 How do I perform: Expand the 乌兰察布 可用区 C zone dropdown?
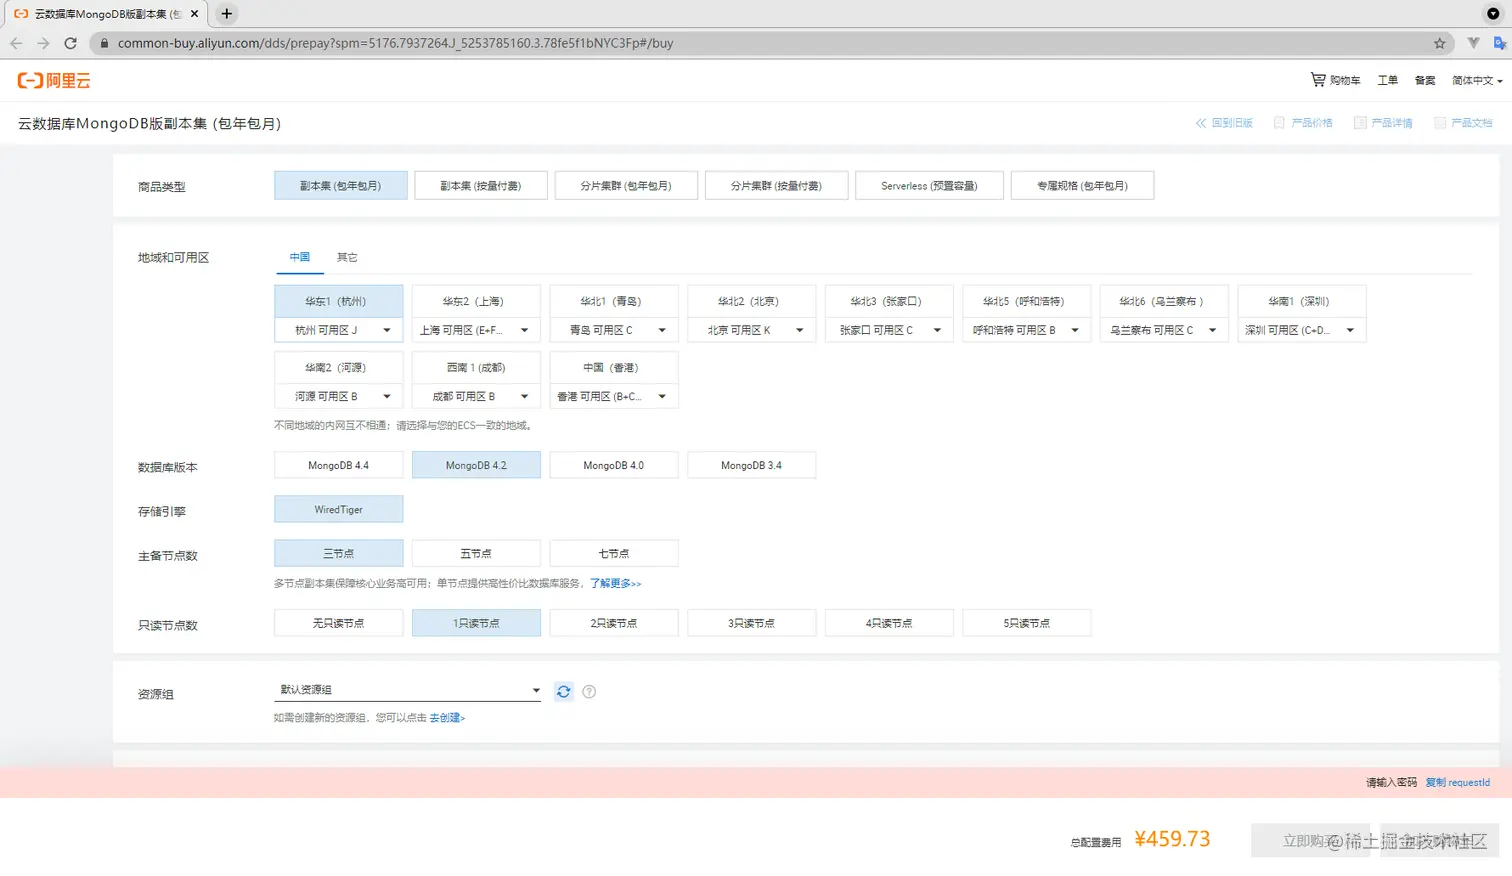tap(1164, 330)
